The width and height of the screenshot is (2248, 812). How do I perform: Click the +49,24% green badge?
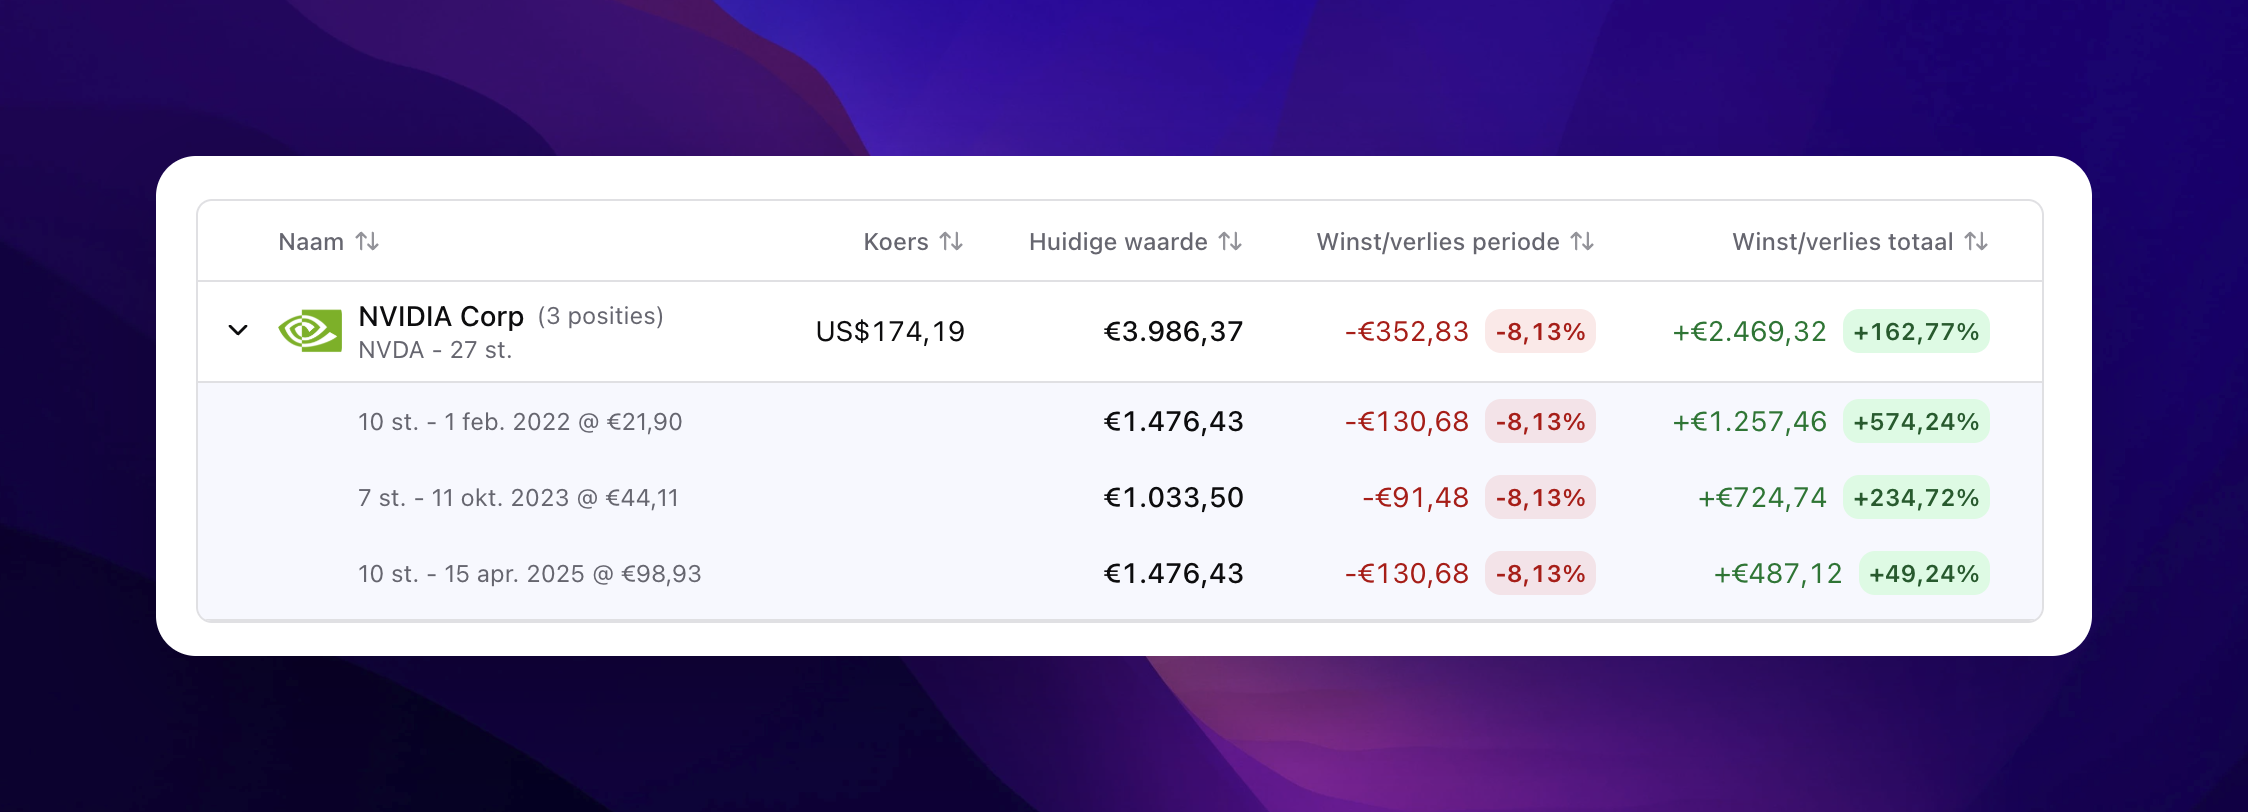coord(1924,574)
